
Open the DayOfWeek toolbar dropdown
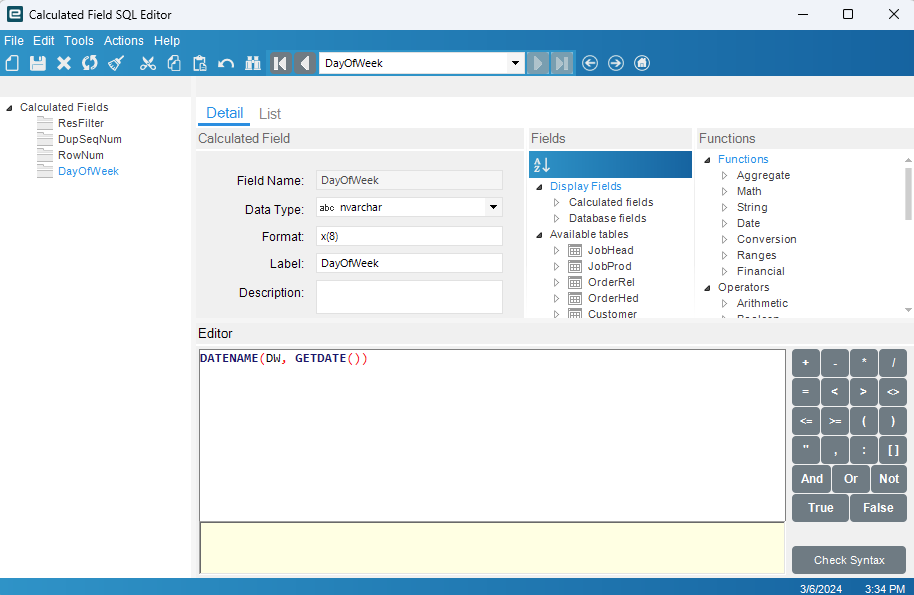pos(516,63)
